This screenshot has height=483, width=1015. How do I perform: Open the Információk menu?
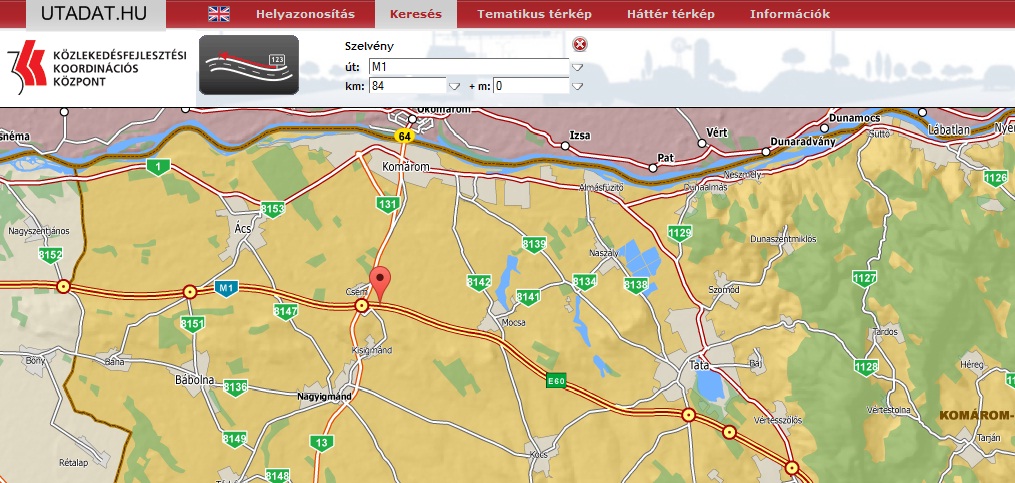click(x=790, y=14)
